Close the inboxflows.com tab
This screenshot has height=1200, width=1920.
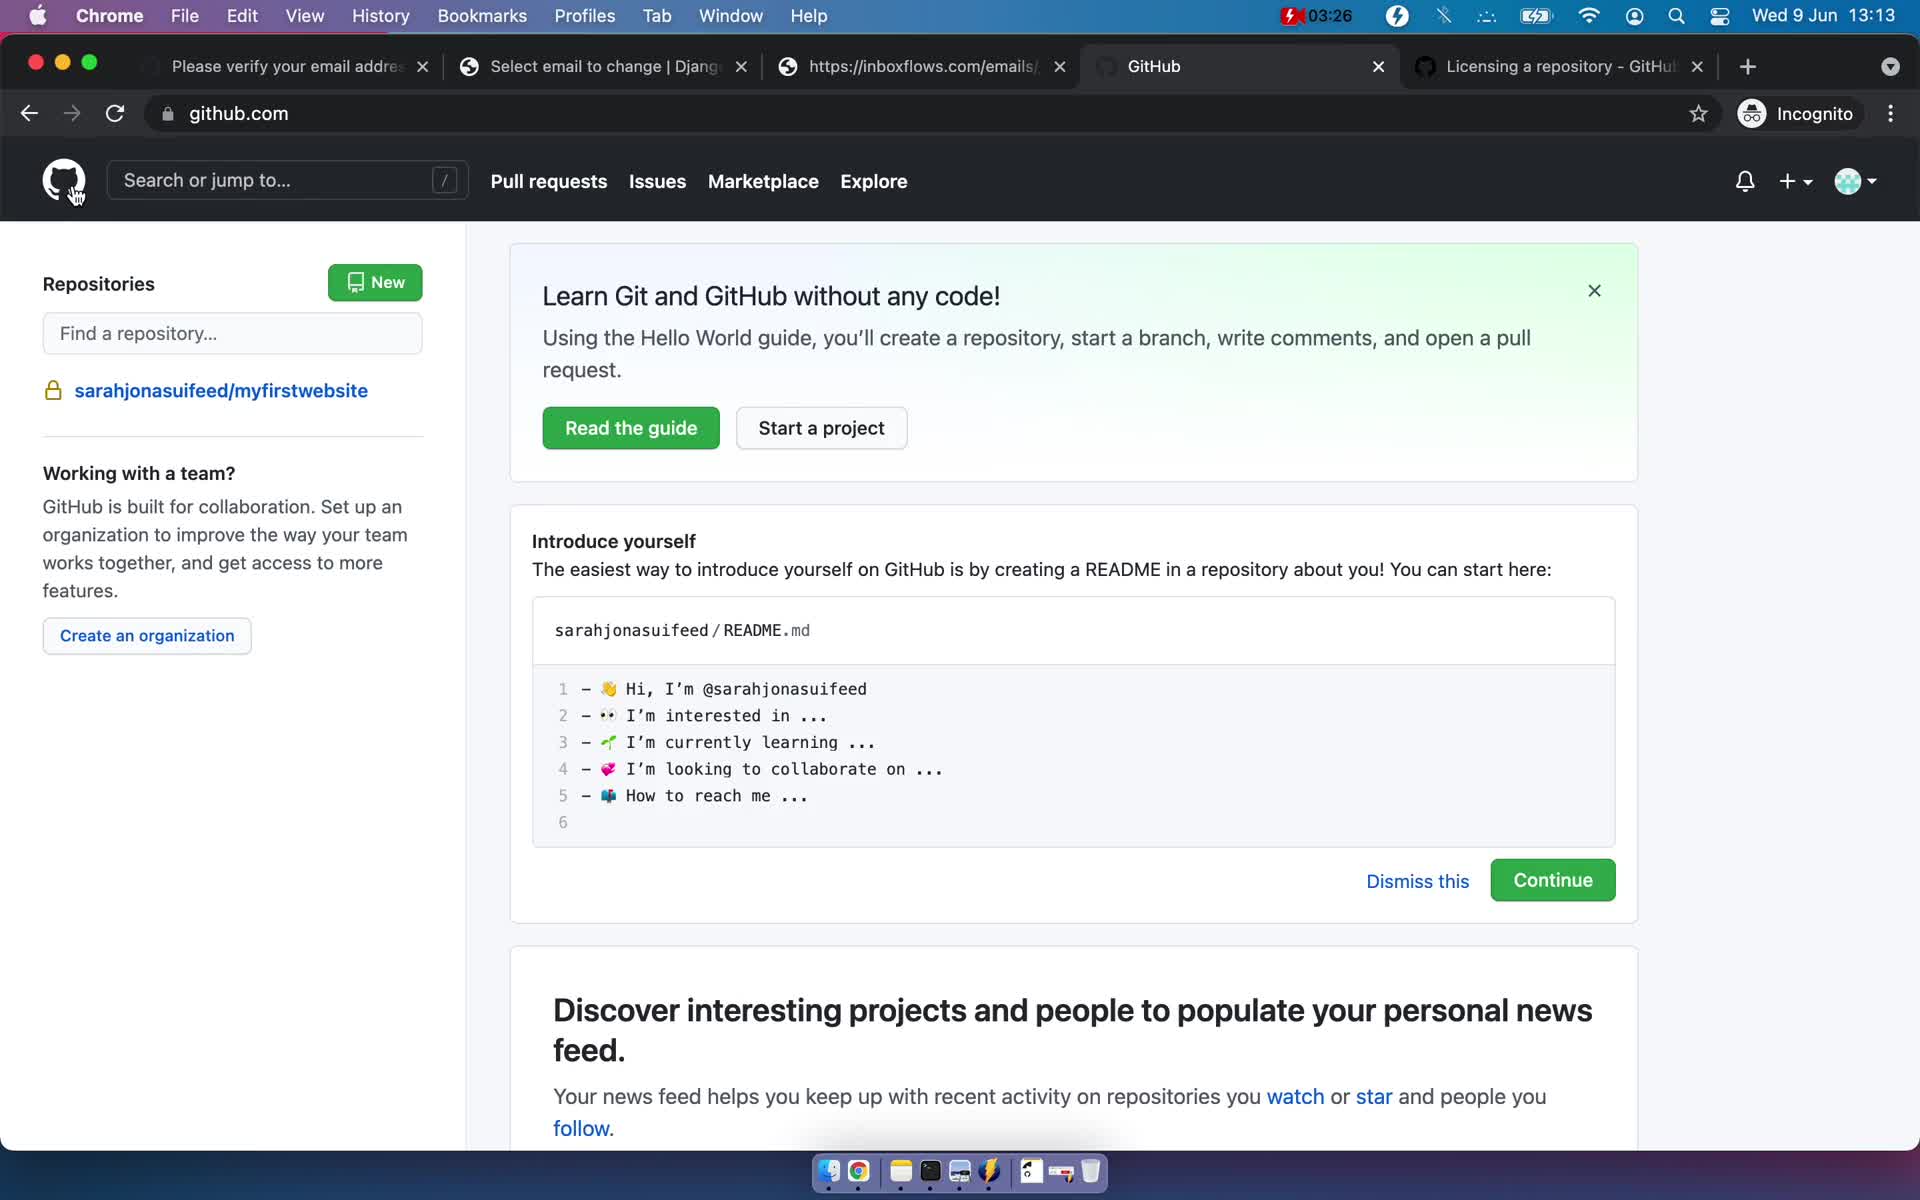coord(1060,66)
